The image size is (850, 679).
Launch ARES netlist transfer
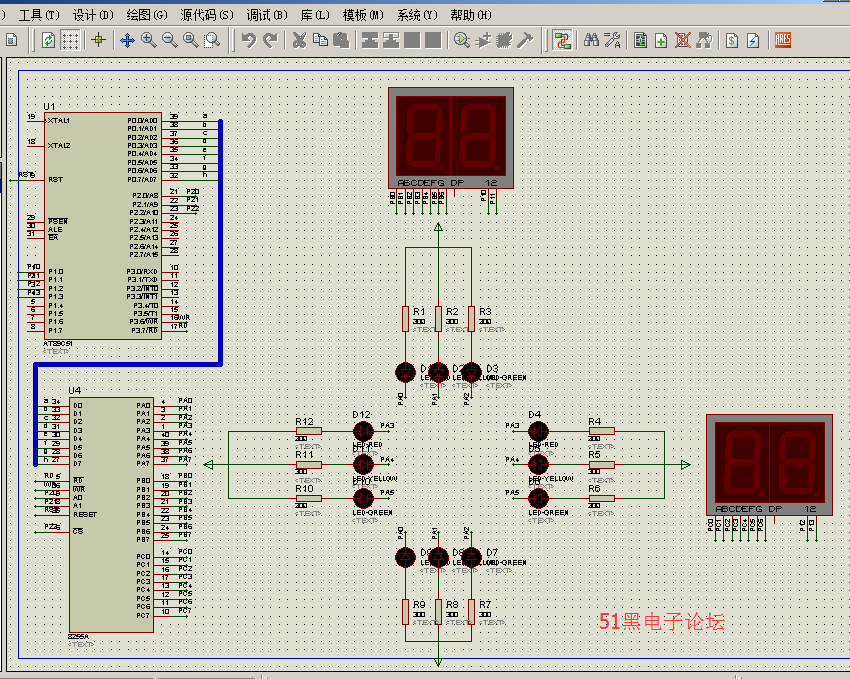[782, 40]
